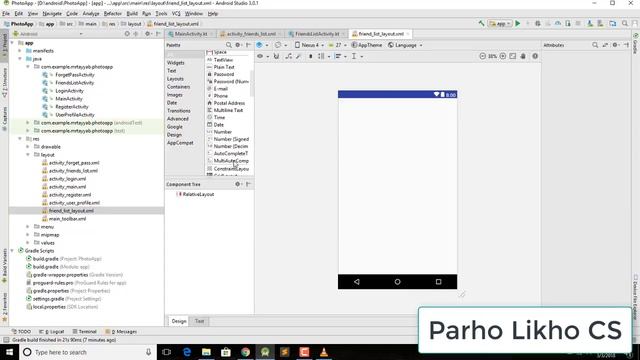Click the Search Everywhere magnifier in the toolbar
640x360 pixels.
tap(625, 24)
